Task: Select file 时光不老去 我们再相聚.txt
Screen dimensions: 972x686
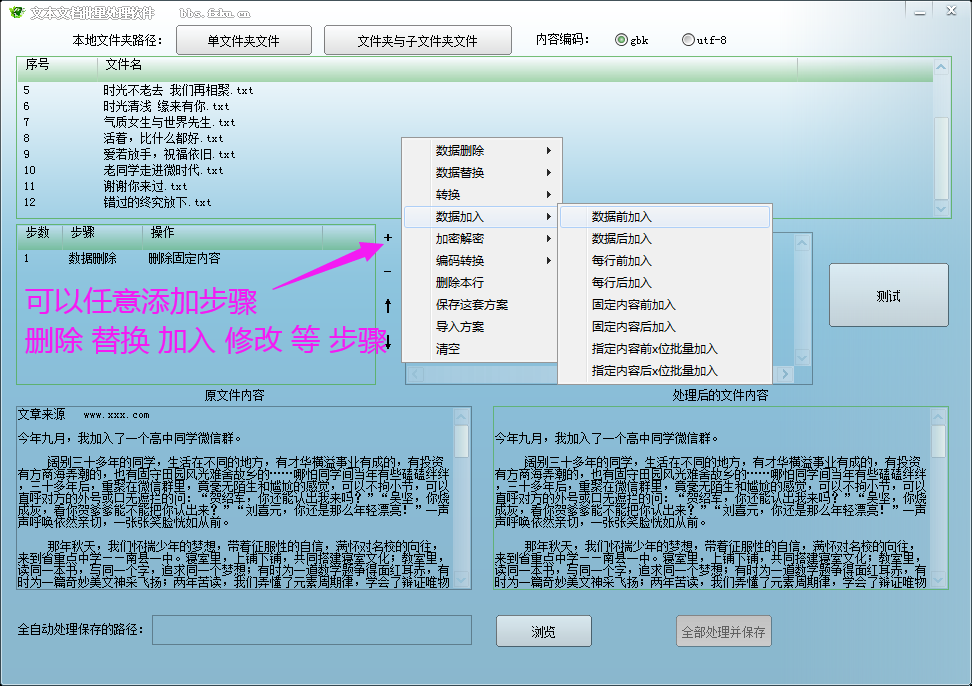Action: pos(178,90)
